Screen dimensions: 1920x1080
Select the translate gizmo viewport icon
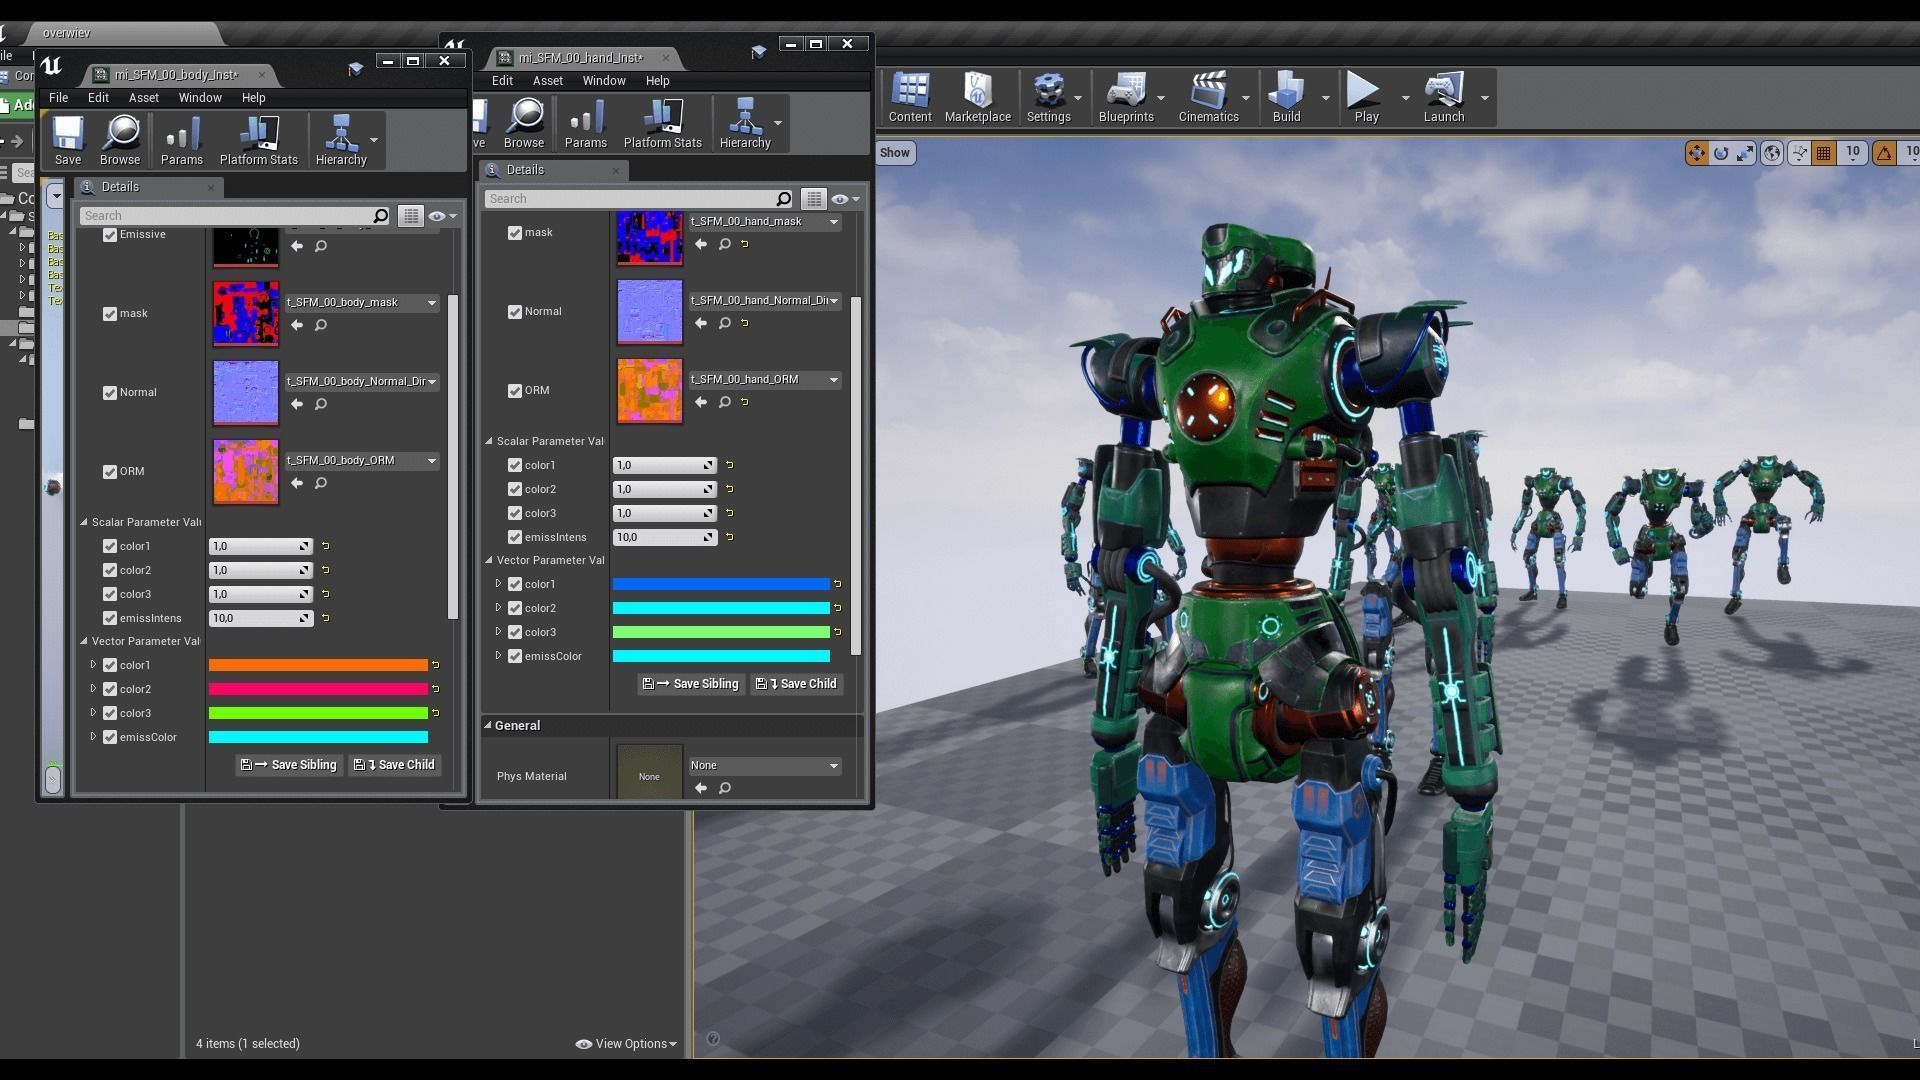click(1697, 153)
